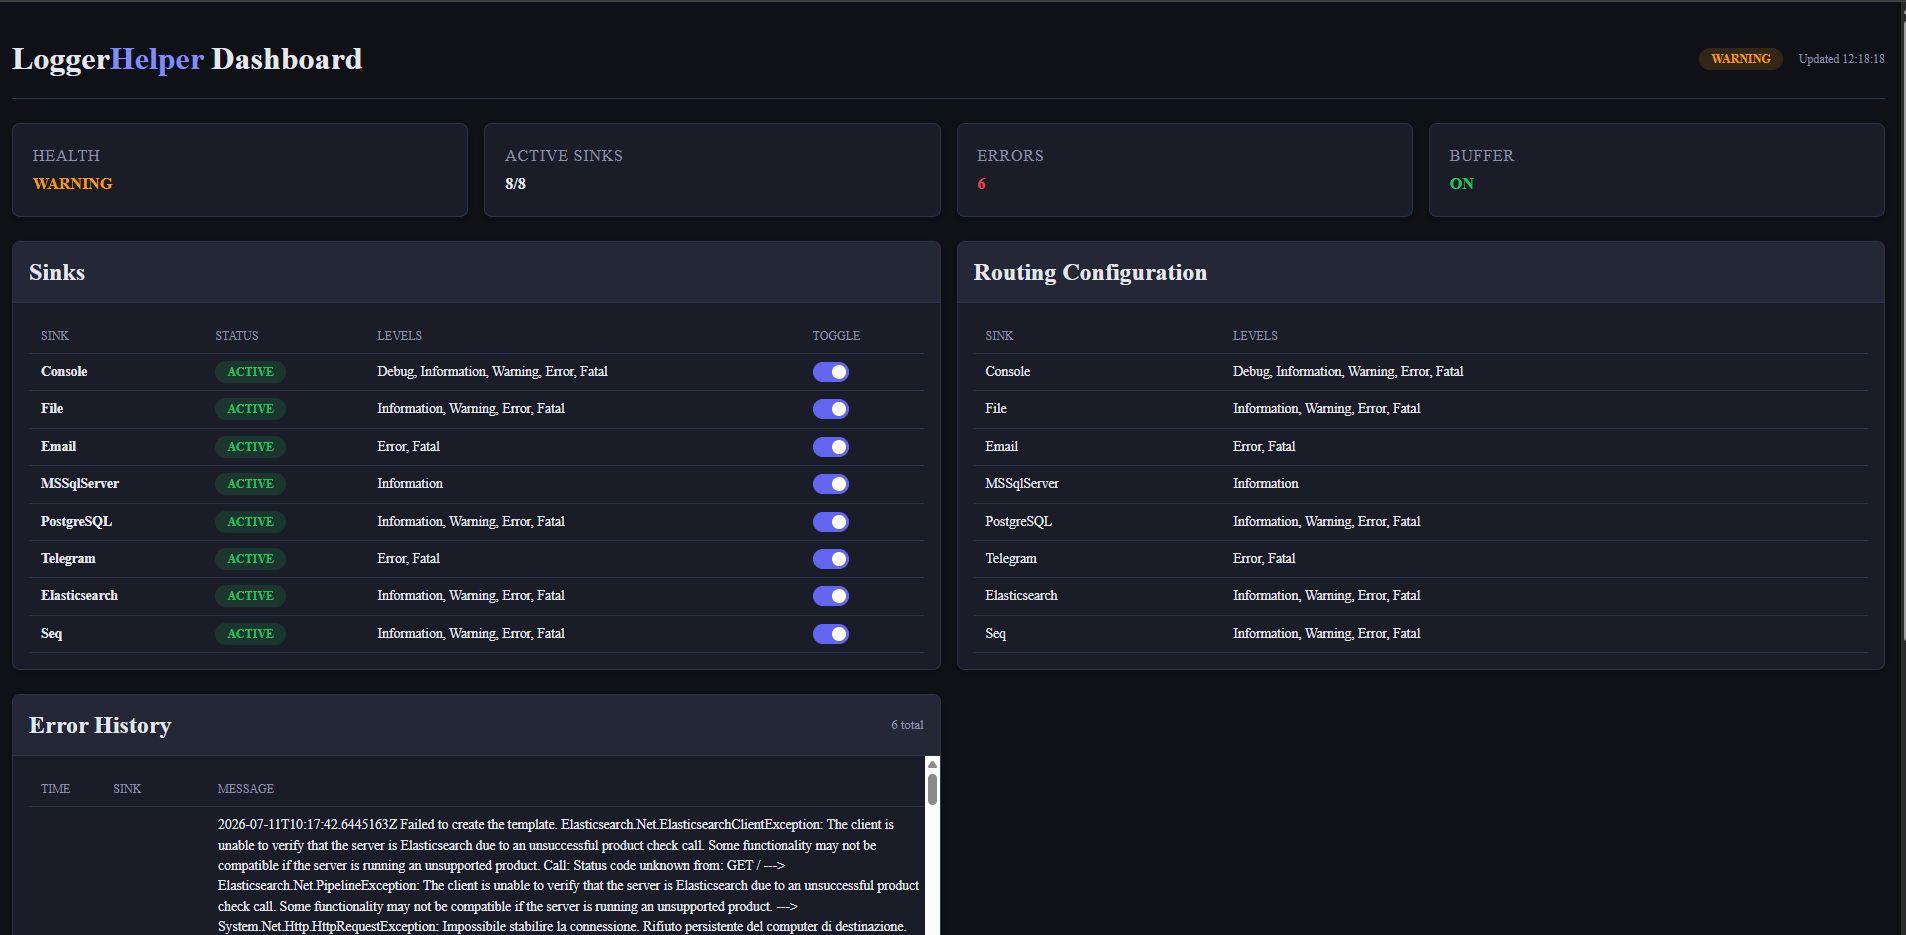This screenshot has height=935, width=1906.
Task: Click the Console ACTIVE status badge
Action: [x=250, y=372]
